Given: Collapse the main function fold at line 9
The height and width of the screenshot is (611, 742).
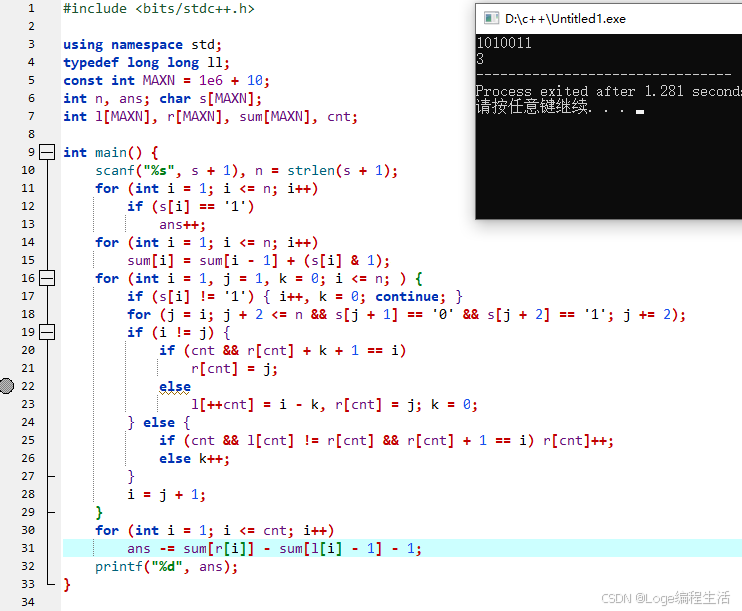Looking at the screenshot, I should click(x=47, y=152).
